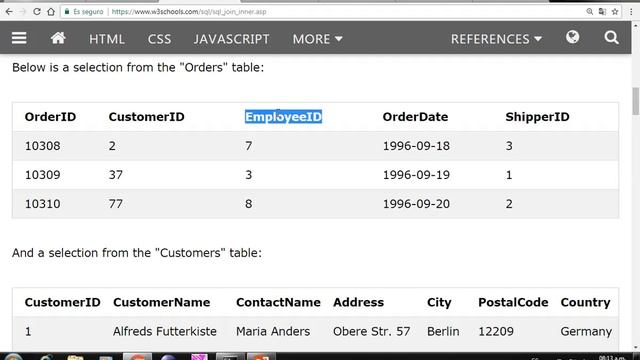Click the highlighted EmployeeID column header
The image size is (640, 360).
[283, 117]
